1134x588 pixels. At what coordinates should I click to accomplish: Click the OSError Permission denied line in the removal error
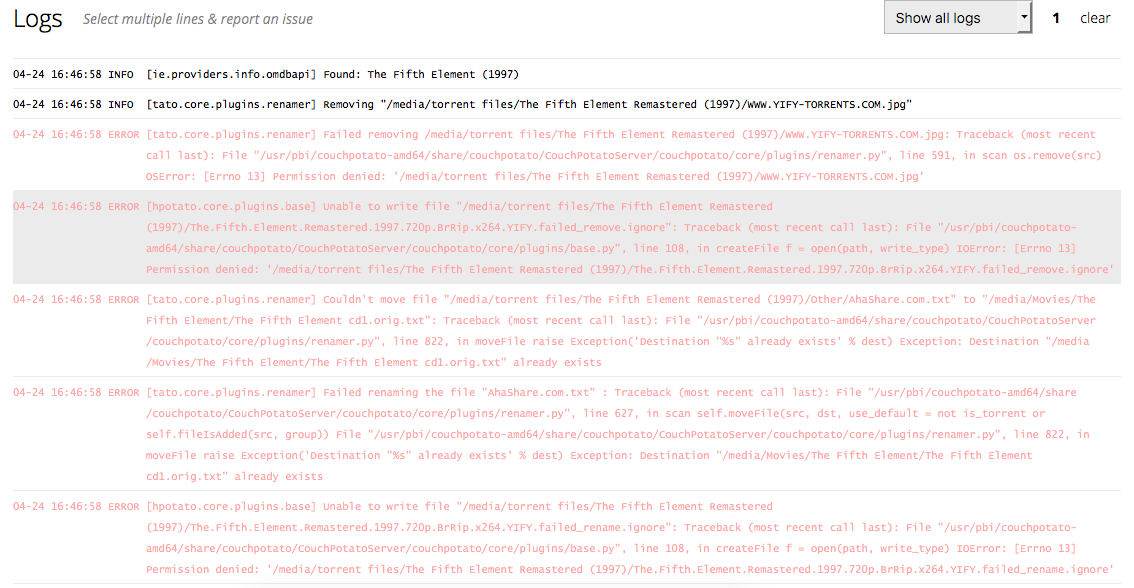point(534,176)
